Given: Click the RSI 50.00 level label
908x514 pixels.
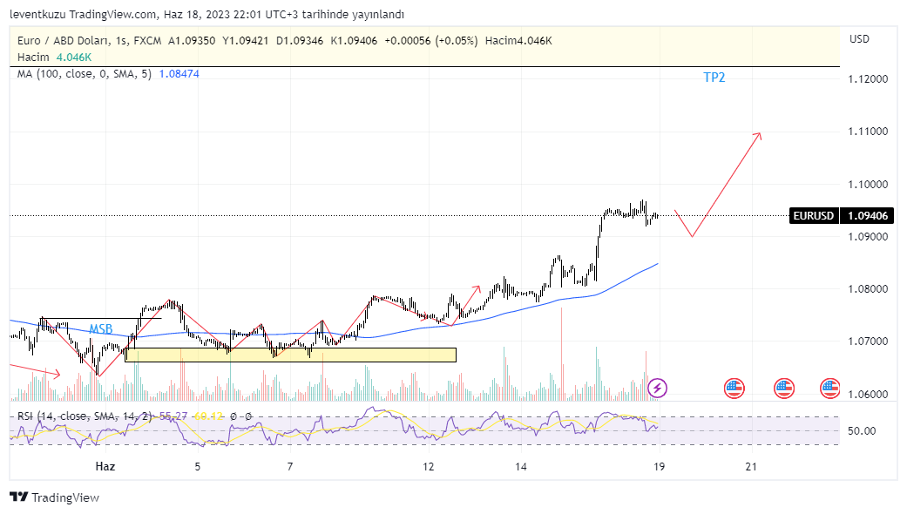Looking at the screenshot, I should pyautogui.click(x=861, y=431).
